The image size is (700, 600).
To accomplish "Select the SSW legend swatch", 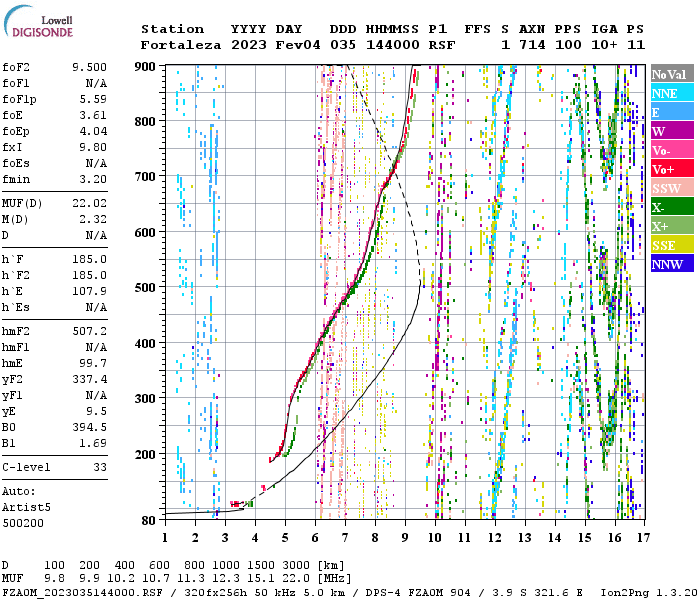I will 672,188.
